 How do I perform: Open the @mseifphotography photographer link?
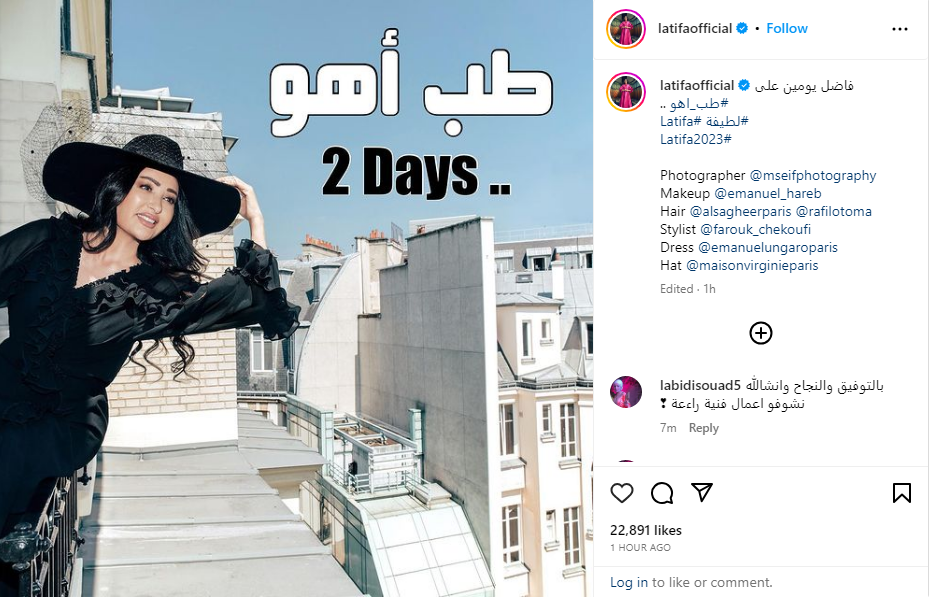coord(812,175)
